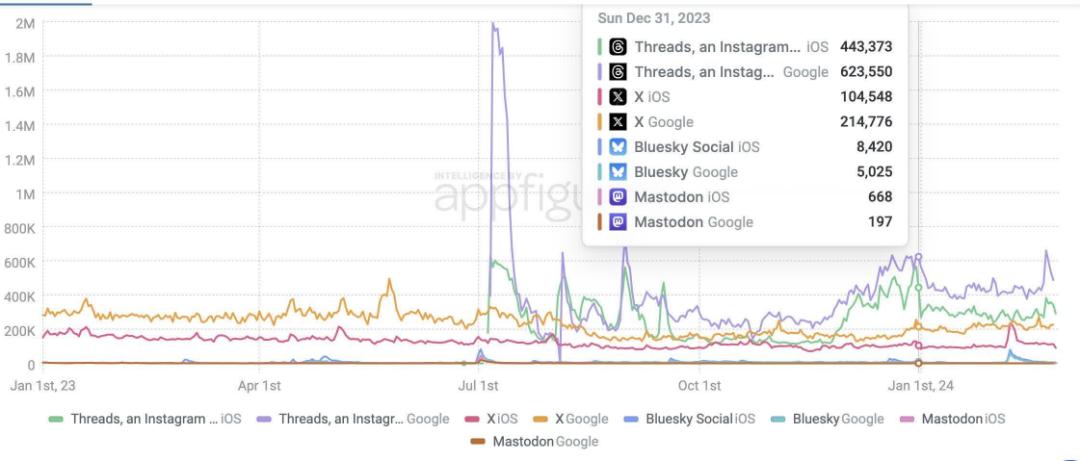
Task: Click the Mastodon iOS app icon
Action: click(619, 197)
